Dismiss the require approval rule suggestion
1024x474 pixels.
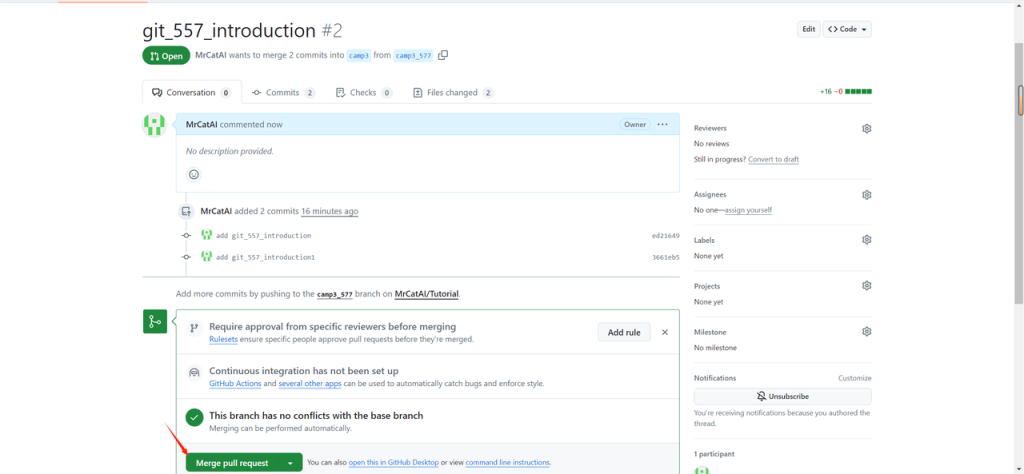tap(665, 332)
